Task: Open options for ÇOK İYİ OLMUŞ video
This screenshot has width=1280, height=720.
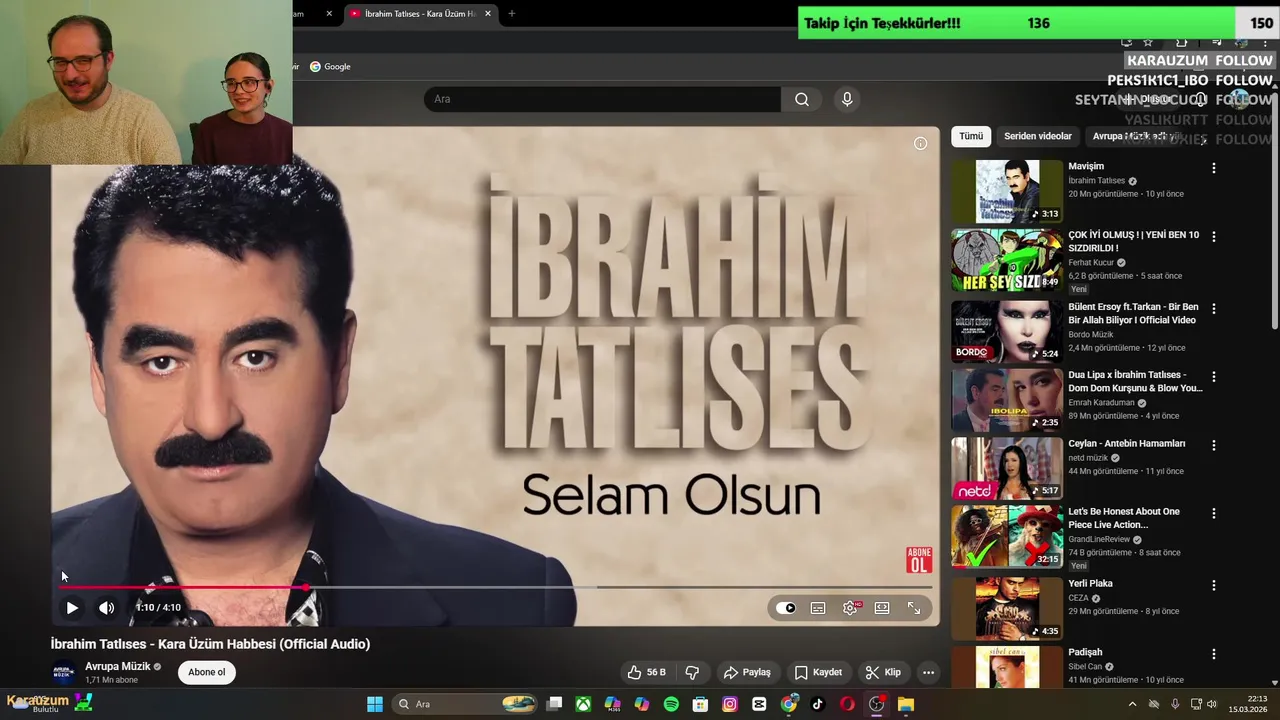Action: (1214, 237)
